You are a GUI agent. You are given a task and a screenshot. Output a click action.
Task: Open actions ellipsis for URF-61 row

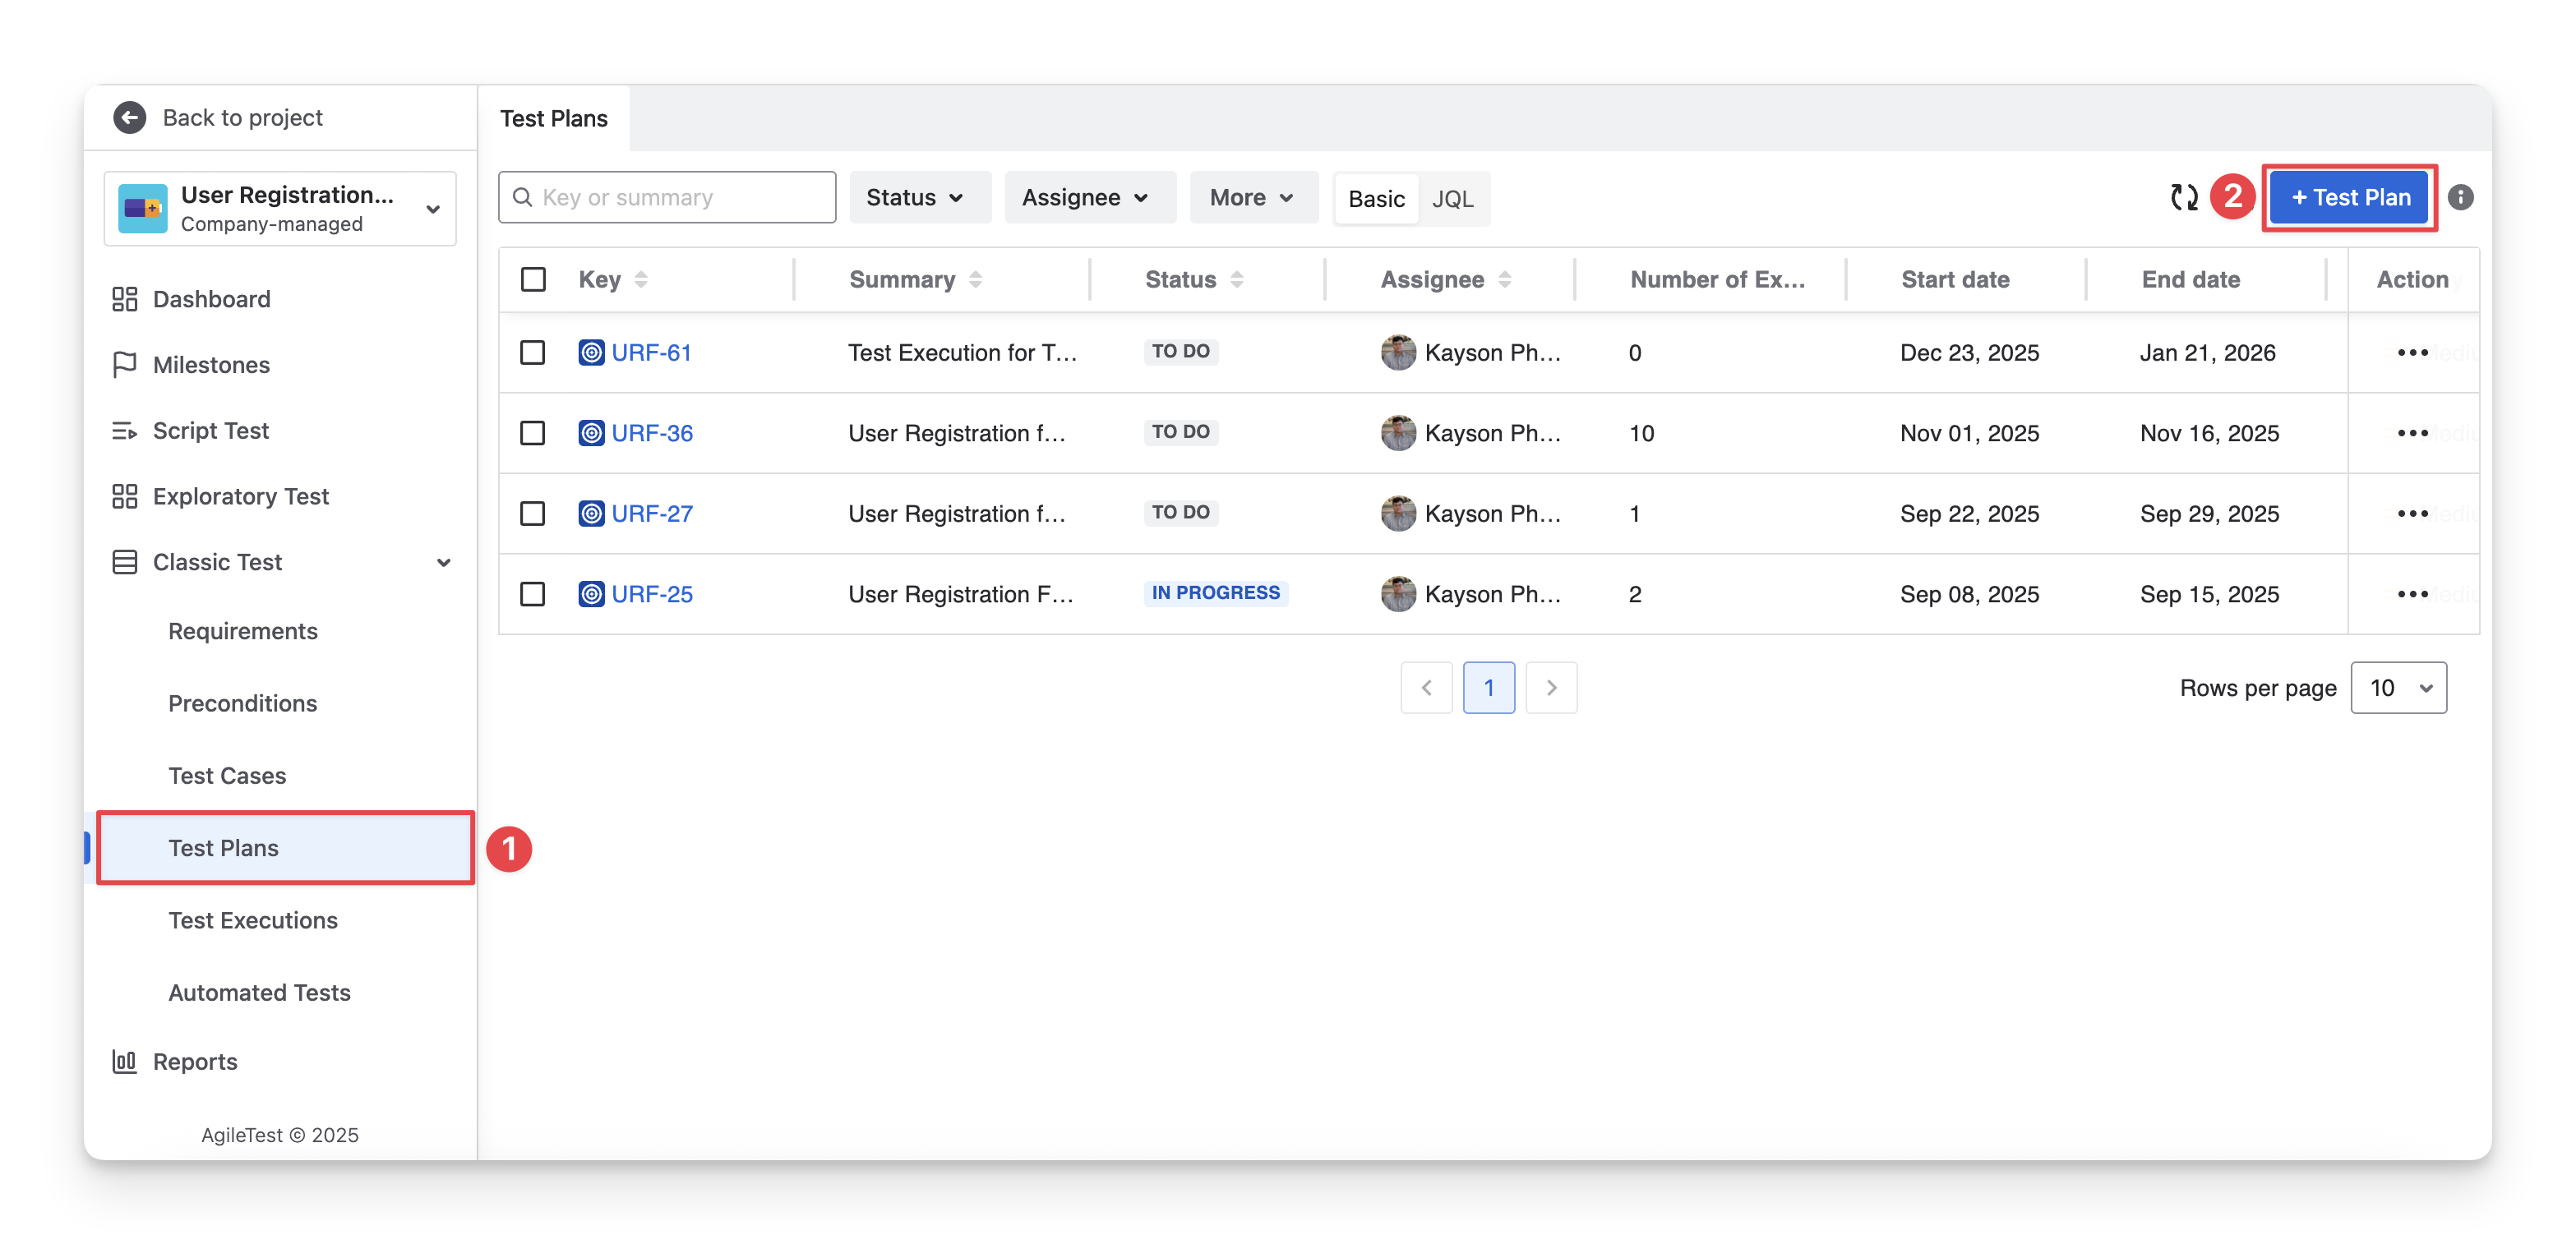2412,353
